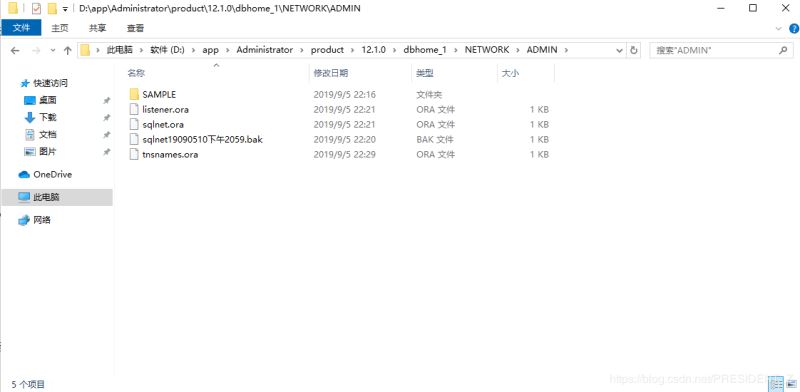Go forward with the right arrow
The image size is (800, 392).
(36, 51)
